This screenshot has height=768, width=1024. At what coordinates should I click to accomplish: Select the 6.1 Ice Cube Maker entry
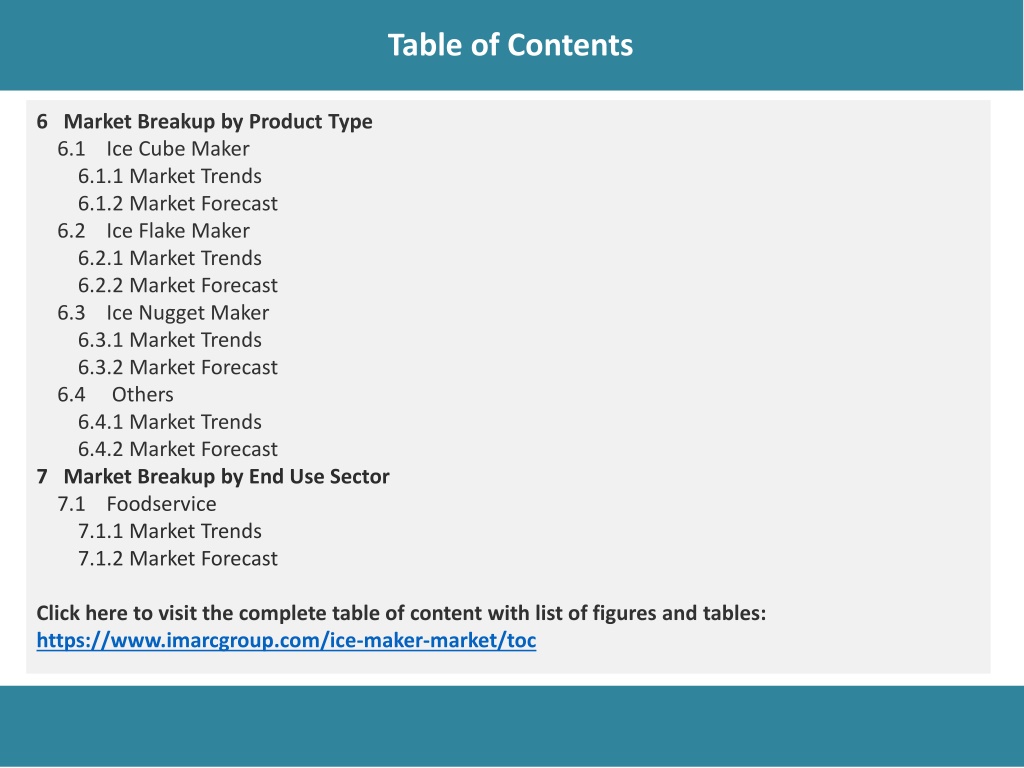point(153,149)
